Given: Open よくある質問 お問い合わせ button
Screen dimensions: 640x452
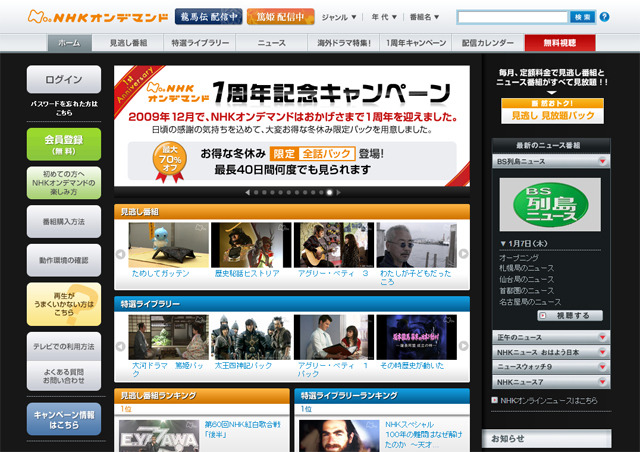Looking at the screenshot, I should coord(64,376).
